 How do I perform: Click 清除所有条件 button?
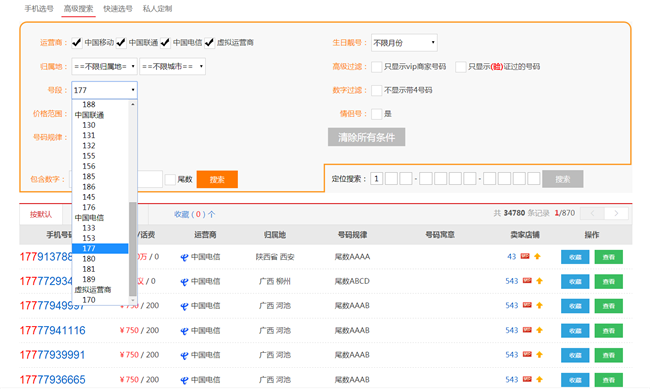(366, 137)
